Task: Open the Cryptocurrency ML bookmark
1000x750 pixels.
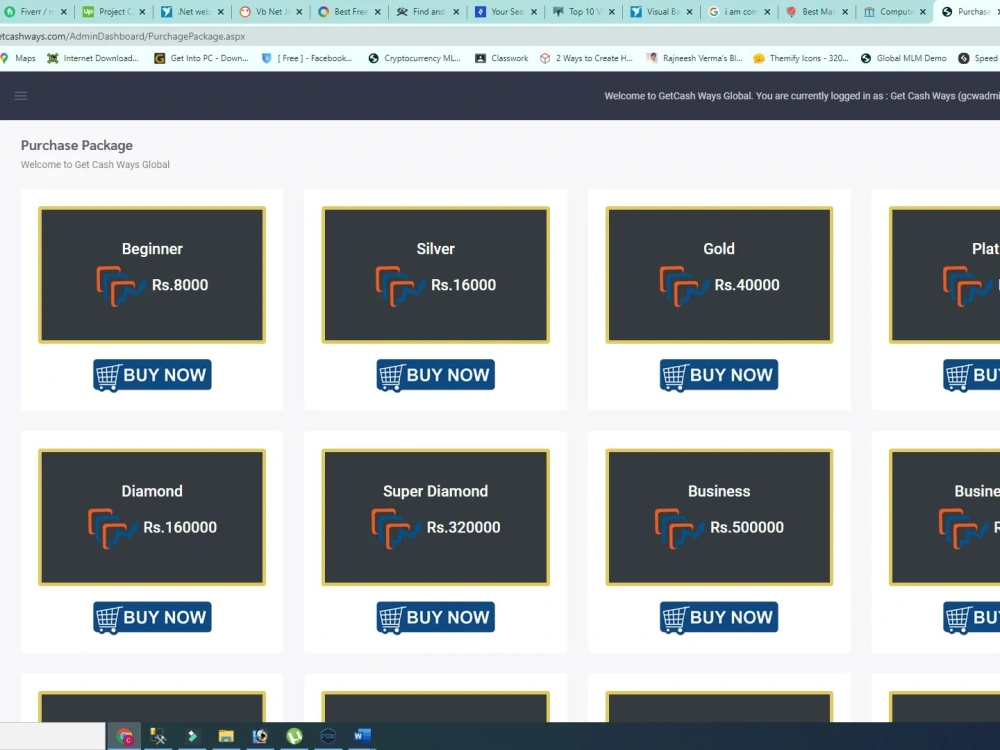Action: [415, 58]
